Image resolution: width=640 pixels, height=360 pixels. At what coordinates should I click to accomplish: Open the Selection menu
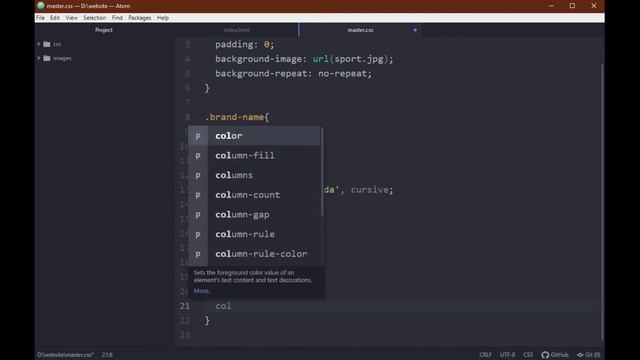coord(94,18)
